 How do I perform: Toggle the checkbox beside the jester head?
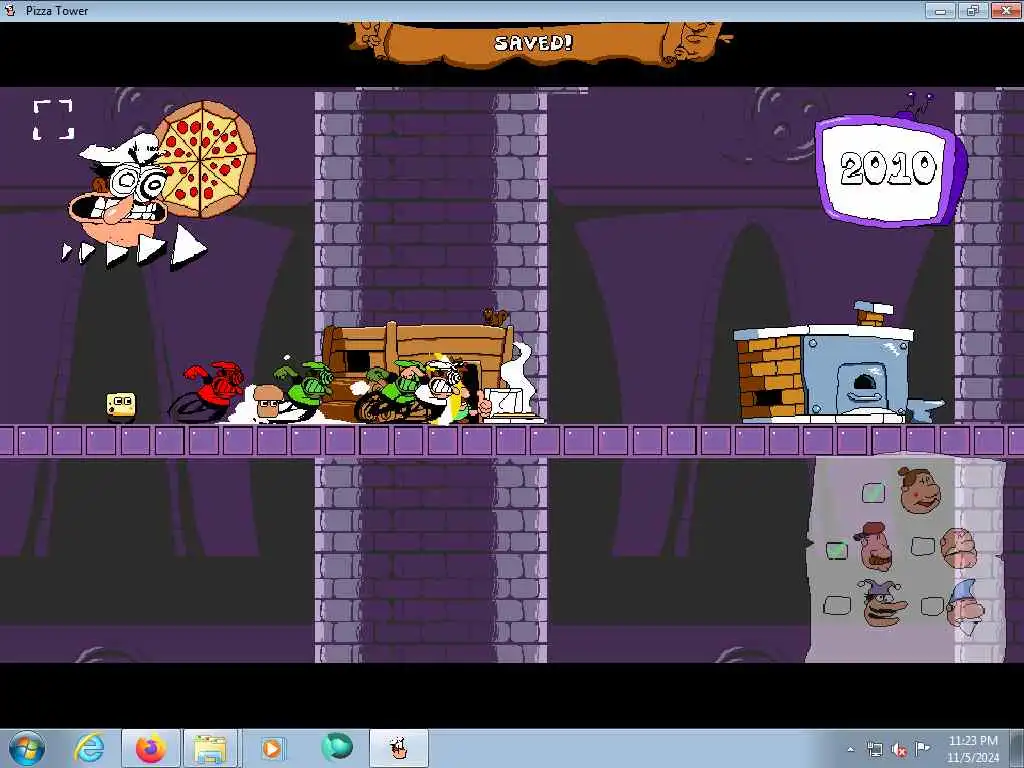(837, 605)
